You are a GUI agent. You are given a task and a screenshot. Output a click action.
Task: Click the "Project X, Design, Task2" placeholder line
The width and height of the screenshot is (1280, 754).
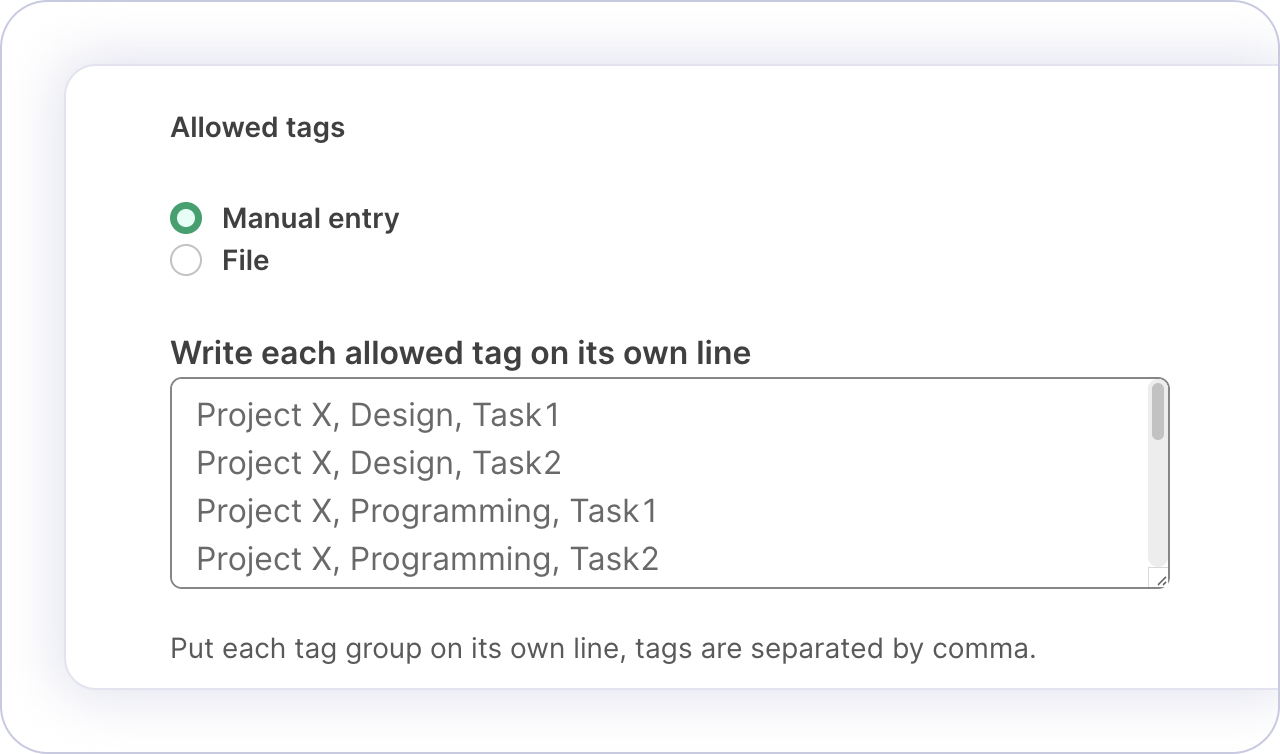pyautogui.click(x=378, y=463)
